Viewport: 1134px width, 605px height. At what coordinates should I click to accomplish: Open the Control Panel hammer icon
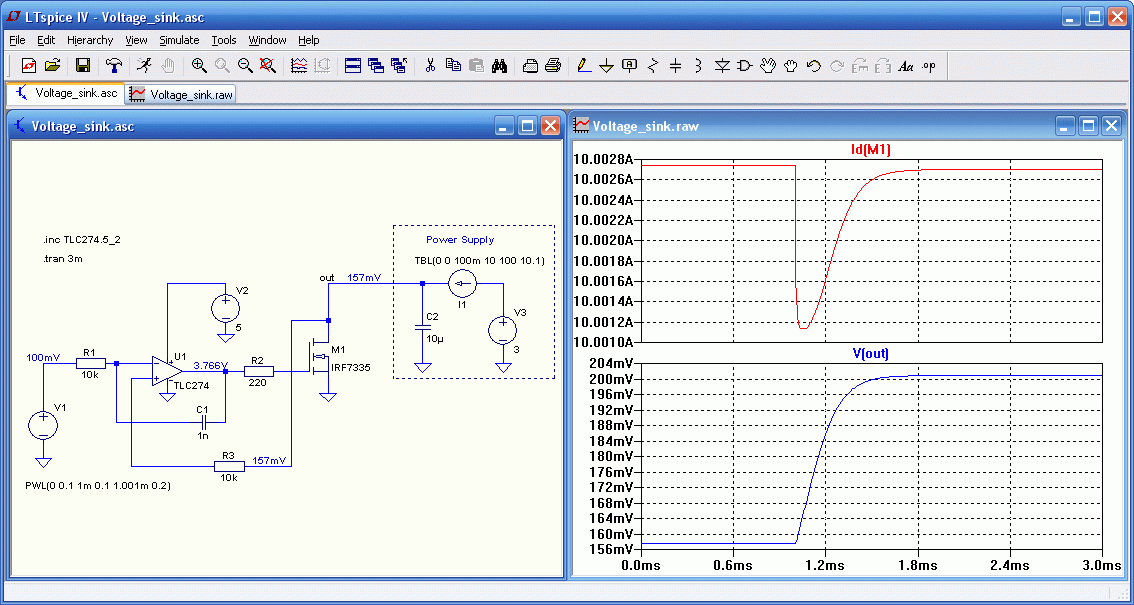pyautogui.click(x=114, y=66)
